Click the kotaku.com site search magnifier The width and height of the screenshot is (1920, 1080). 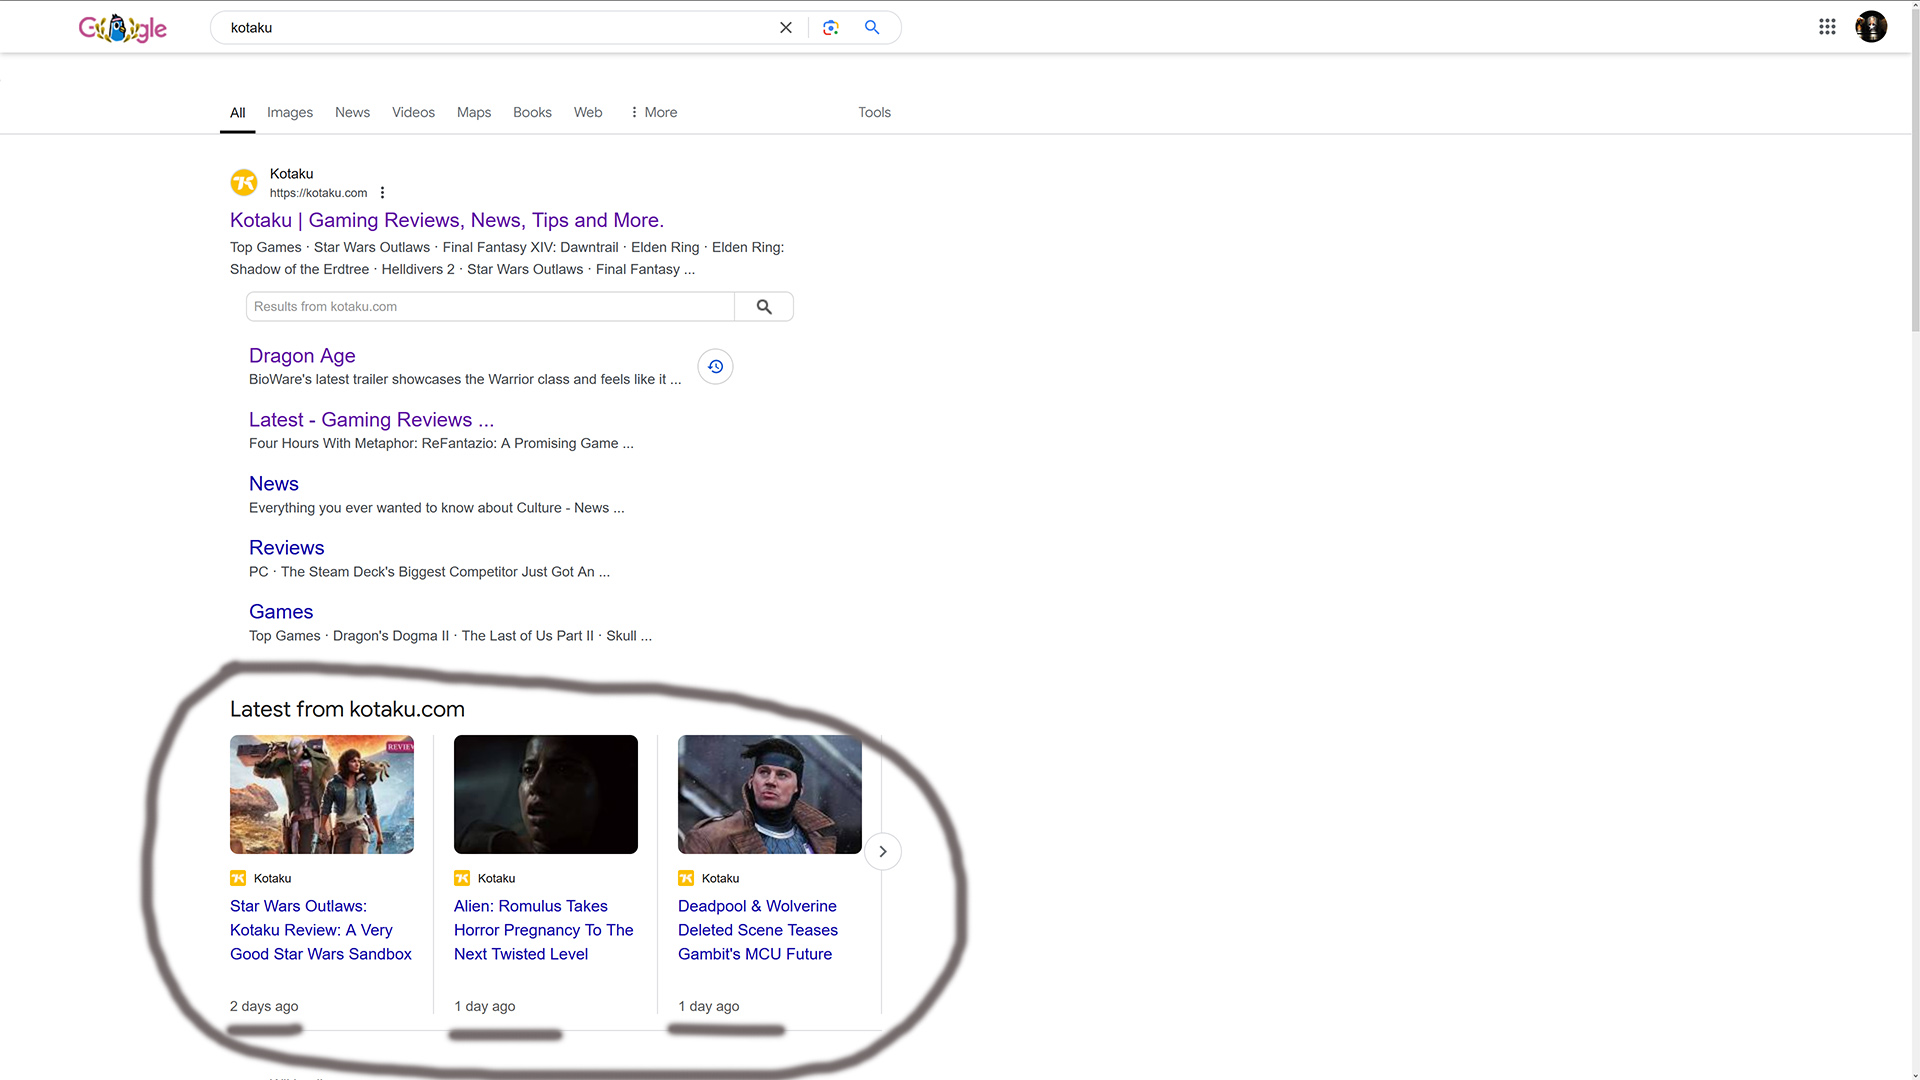tap(764, 307)
